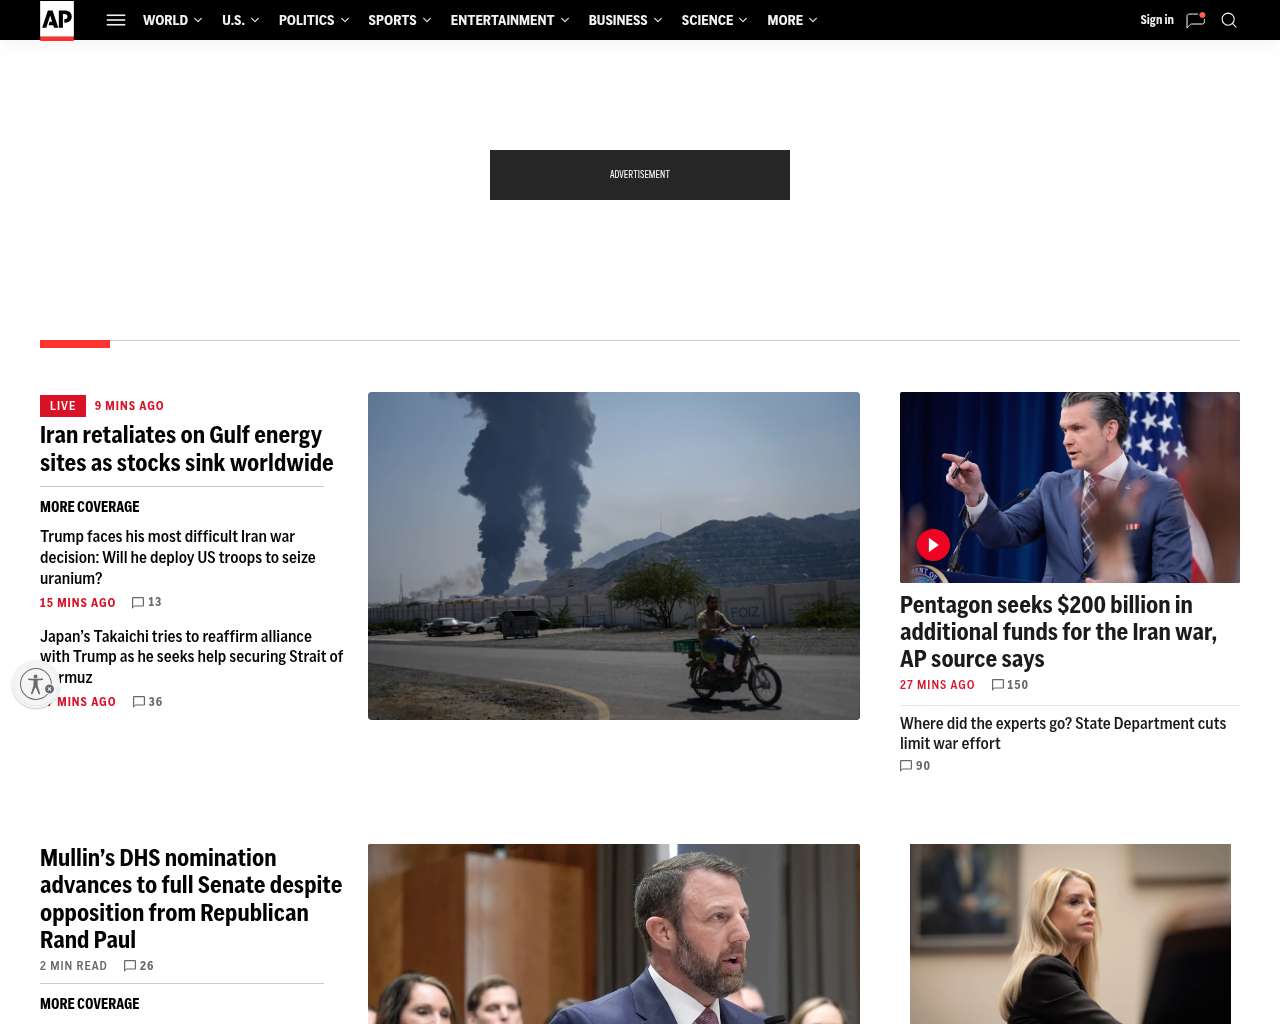The width and height of the screenshot is (1280, 1024).
Task: Click the 15 MINS AGO timestamp
Action: 78,603
